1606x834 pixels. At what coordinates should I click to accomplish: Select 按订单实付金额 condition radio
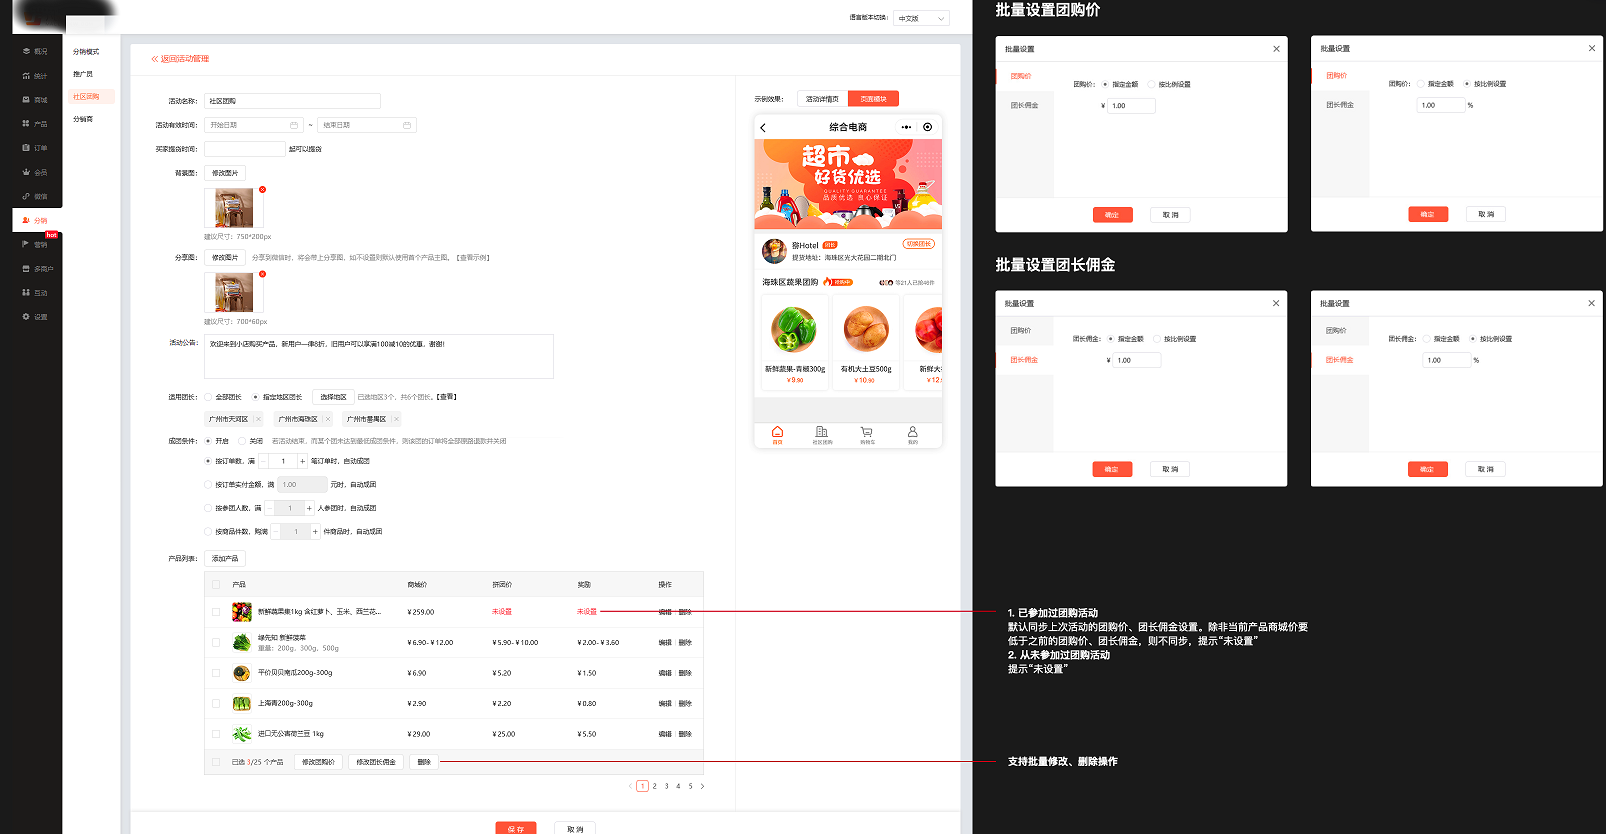click(x=208, y=484)
